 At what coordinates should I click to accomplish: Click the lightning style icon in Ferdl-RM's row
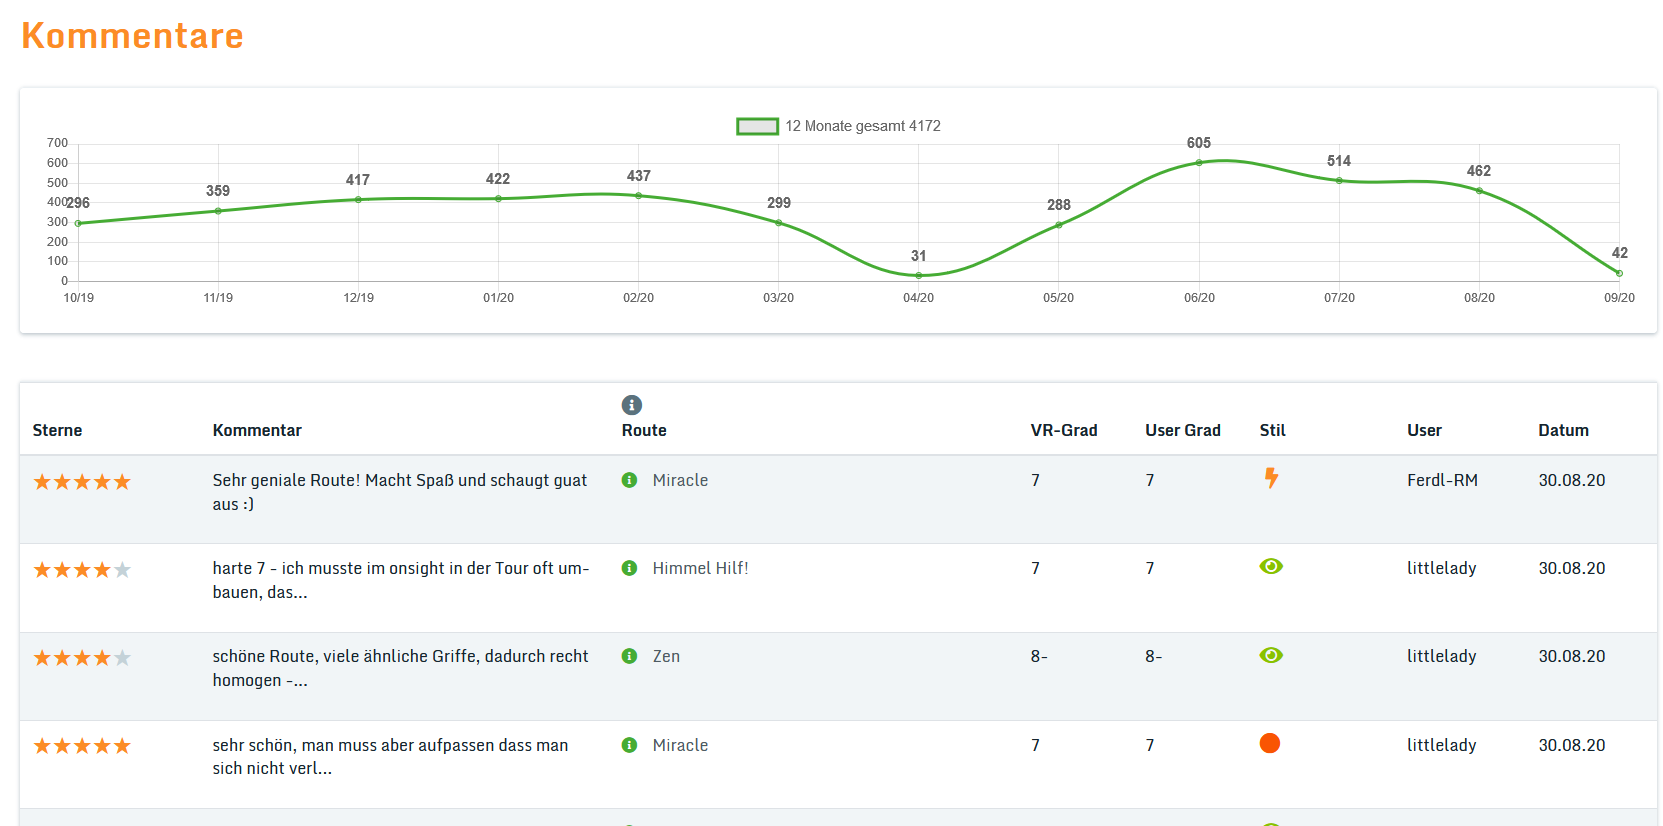coord(1271,478)
